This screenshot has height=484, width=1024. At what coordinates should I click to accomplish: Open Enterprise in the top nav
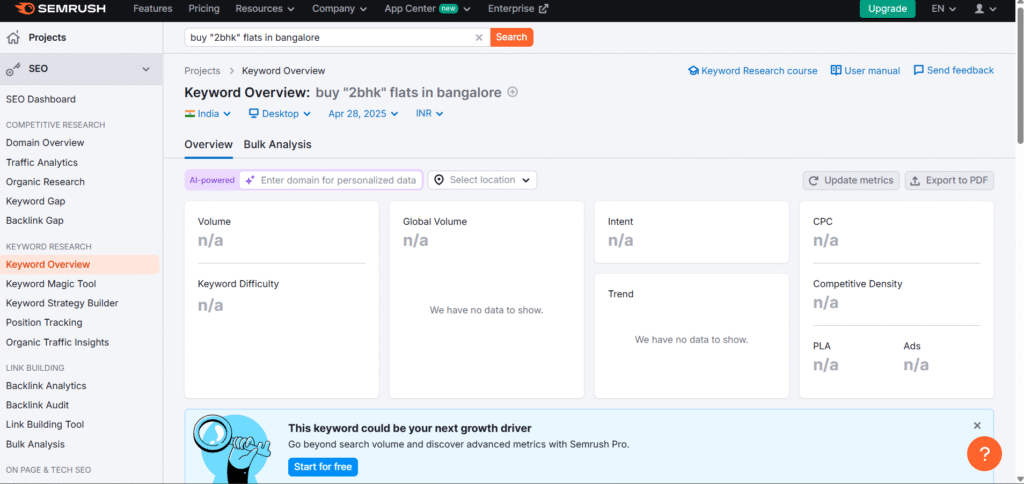[x=519, y=9]
